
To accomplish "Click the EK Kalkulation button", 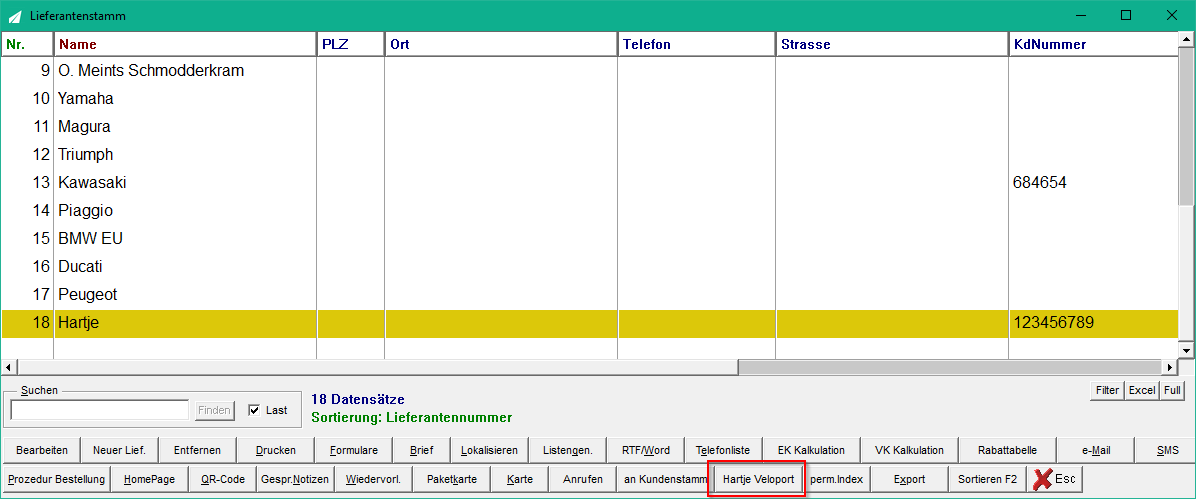I will 811,450.
